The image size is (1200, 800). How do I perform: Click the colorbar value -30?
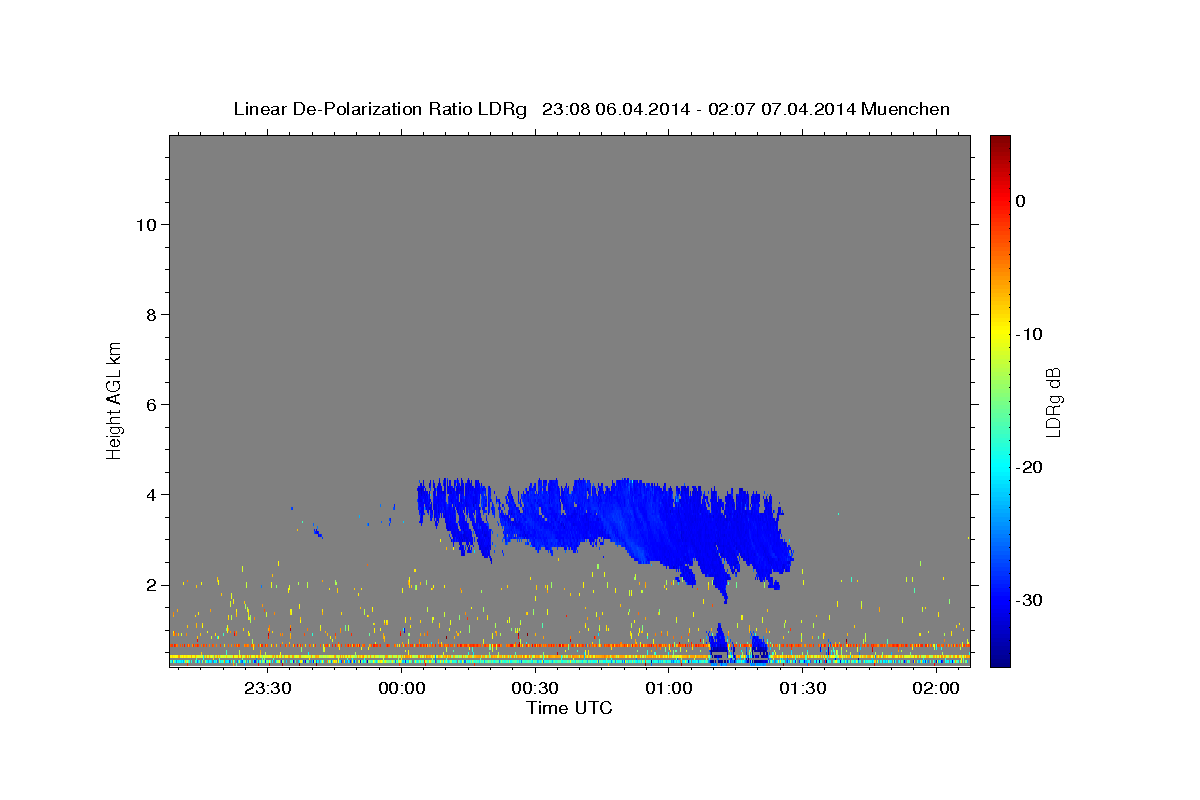(1031, 600)
